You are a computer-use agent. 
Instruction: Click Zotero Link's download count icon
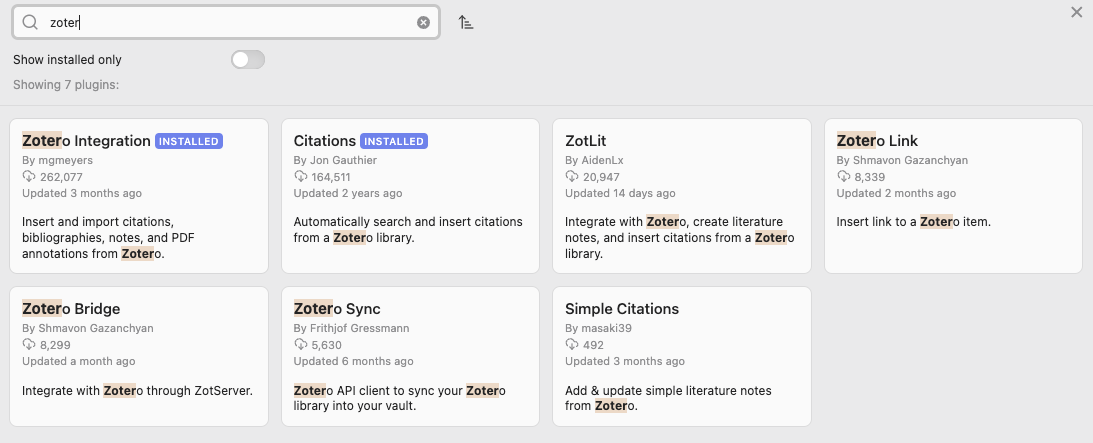[x=844, y=177]
